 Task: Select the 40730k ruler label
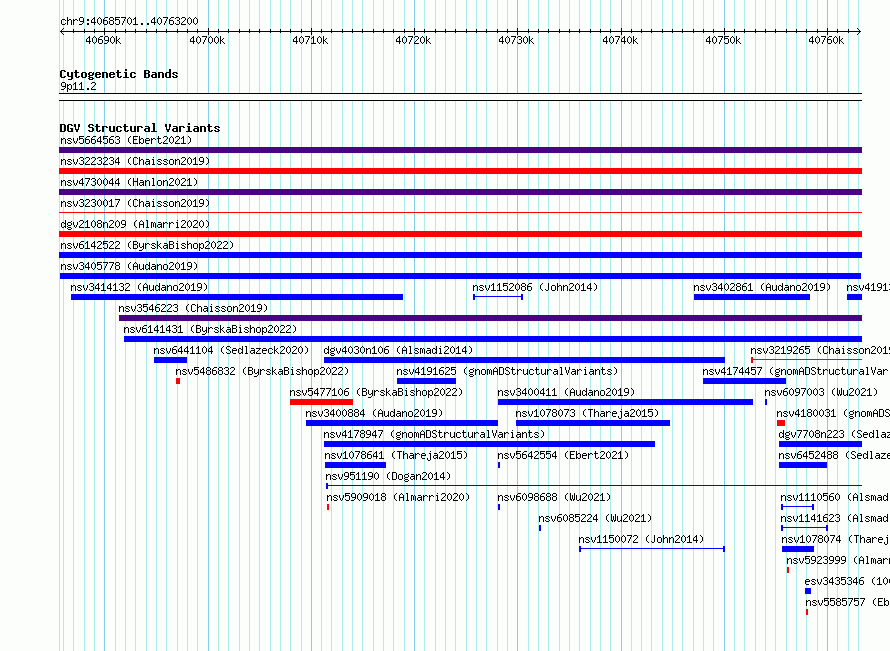pyautogui.click(x=516, y=40)
